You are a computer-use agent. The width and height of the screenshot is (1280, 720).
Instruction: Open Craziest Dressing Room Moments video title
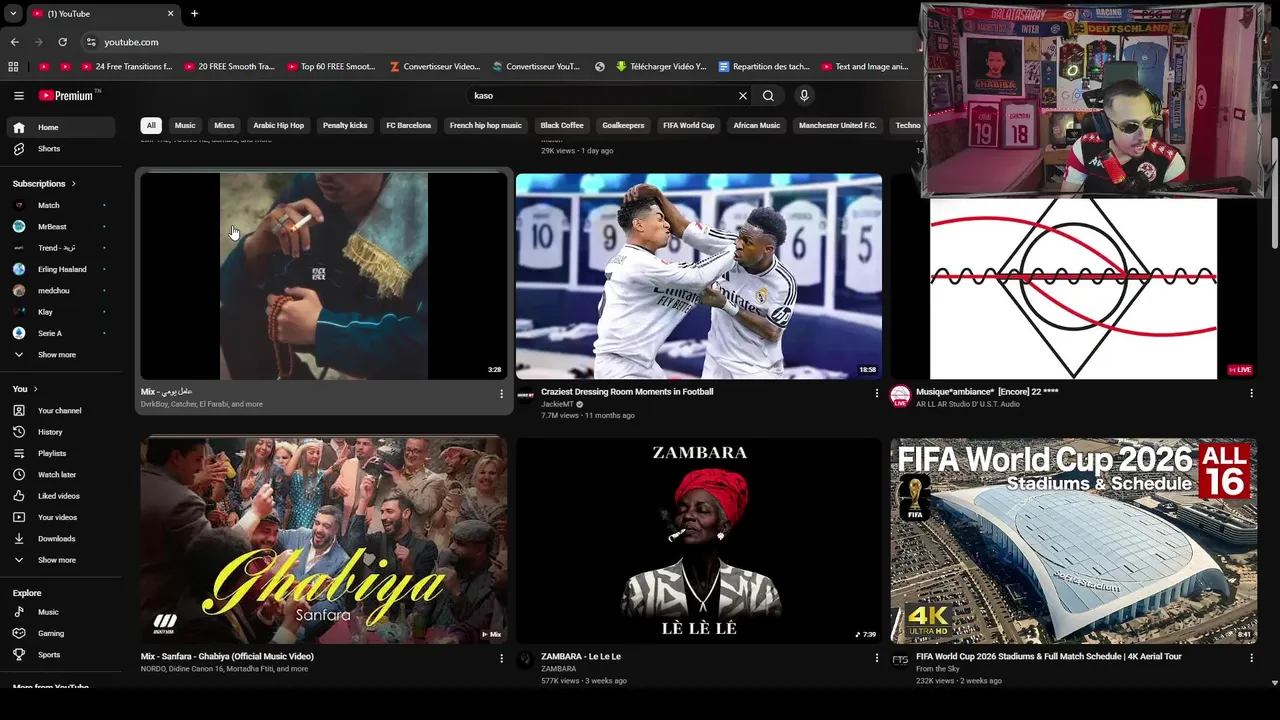pyautogui.click(x=627, y=392)
